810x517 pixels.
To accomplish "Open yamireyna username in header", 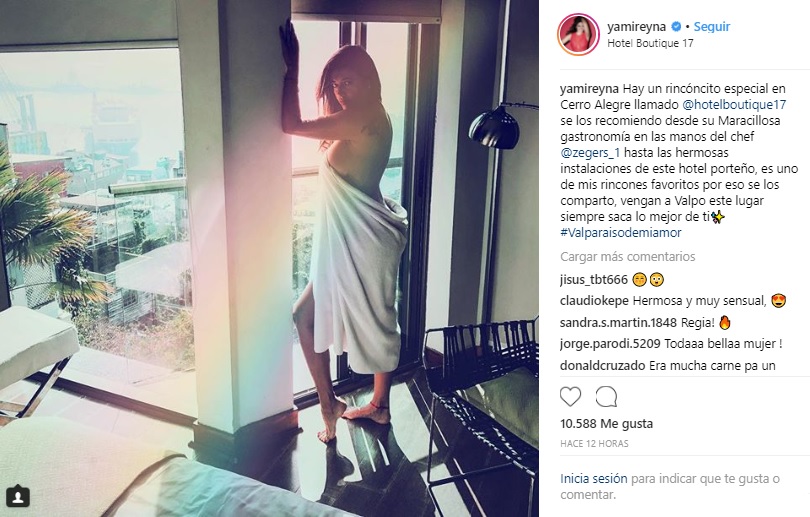I will click(x=636, y=26).
